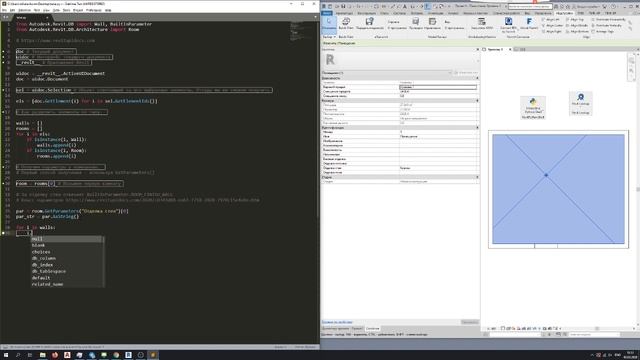Click Distribute Vertically in the ribbon
The image size is (640, 360).
click(x=607, y=25)
